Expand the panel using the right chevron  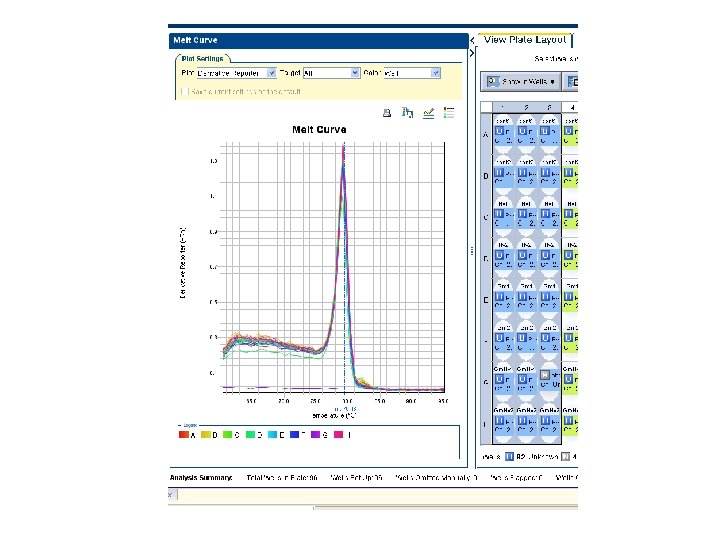472,53
